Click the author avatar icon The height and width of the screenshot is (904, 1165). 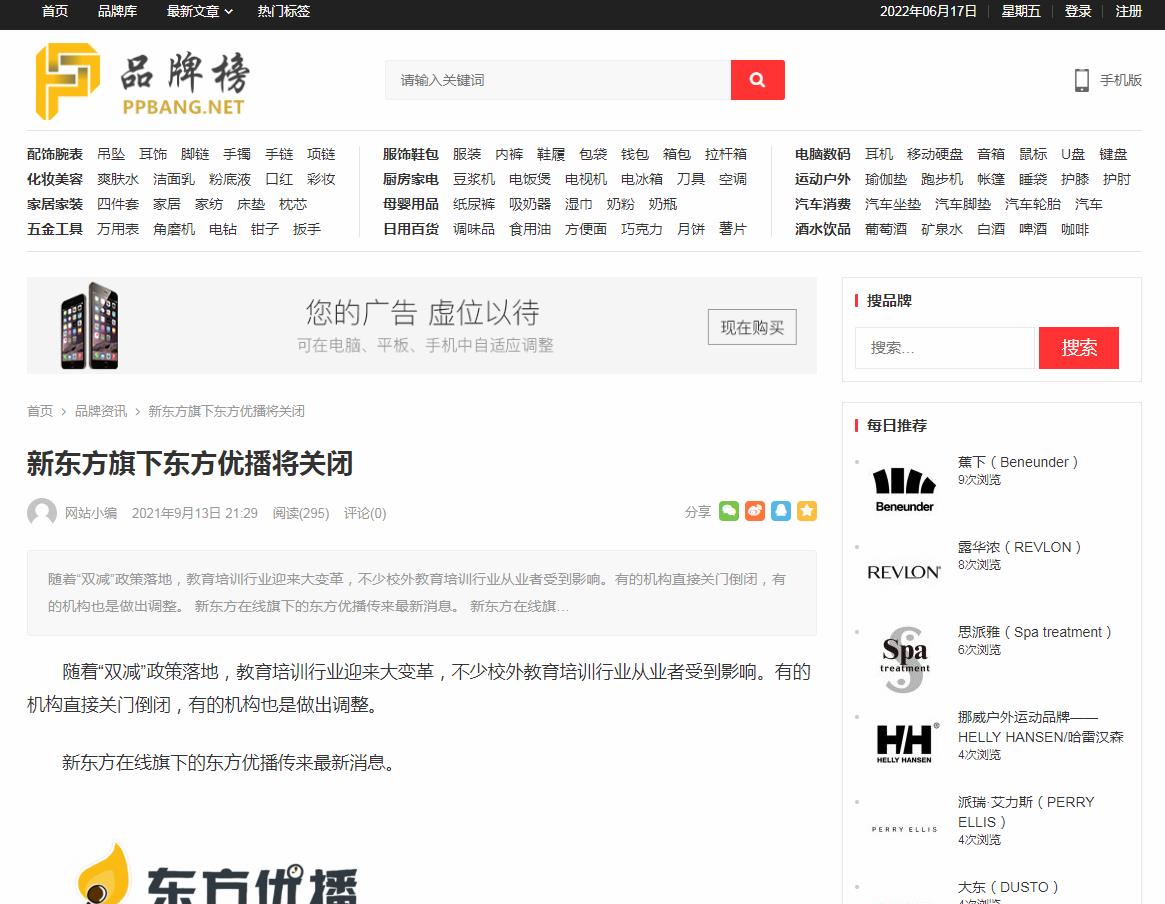point(42,513)
